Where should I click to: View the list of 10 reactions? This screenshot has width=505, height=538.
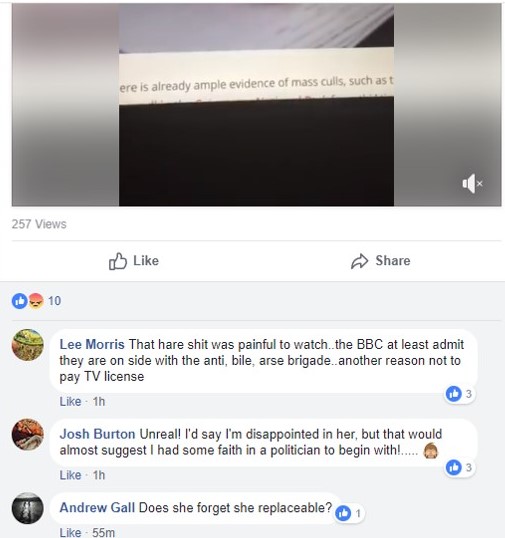[x=55, y=301]
